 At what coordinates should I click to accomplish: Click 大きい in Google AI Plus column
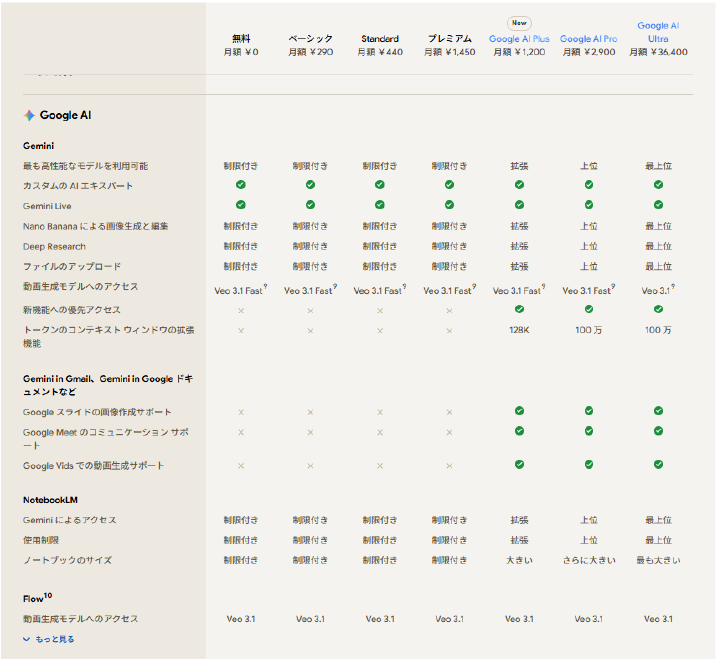[519, 561]
